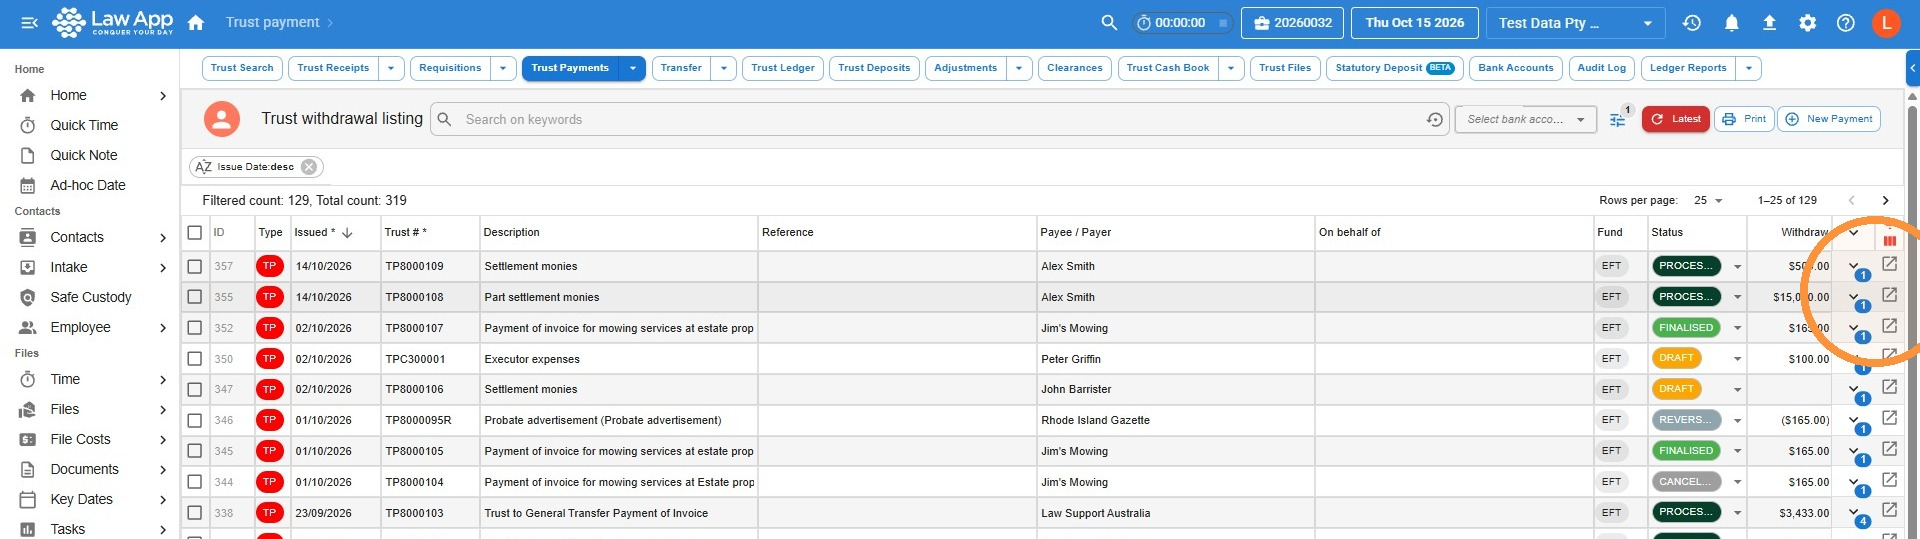
Task: Tick checkbox for row ID 352
Action: coord(195,328)
